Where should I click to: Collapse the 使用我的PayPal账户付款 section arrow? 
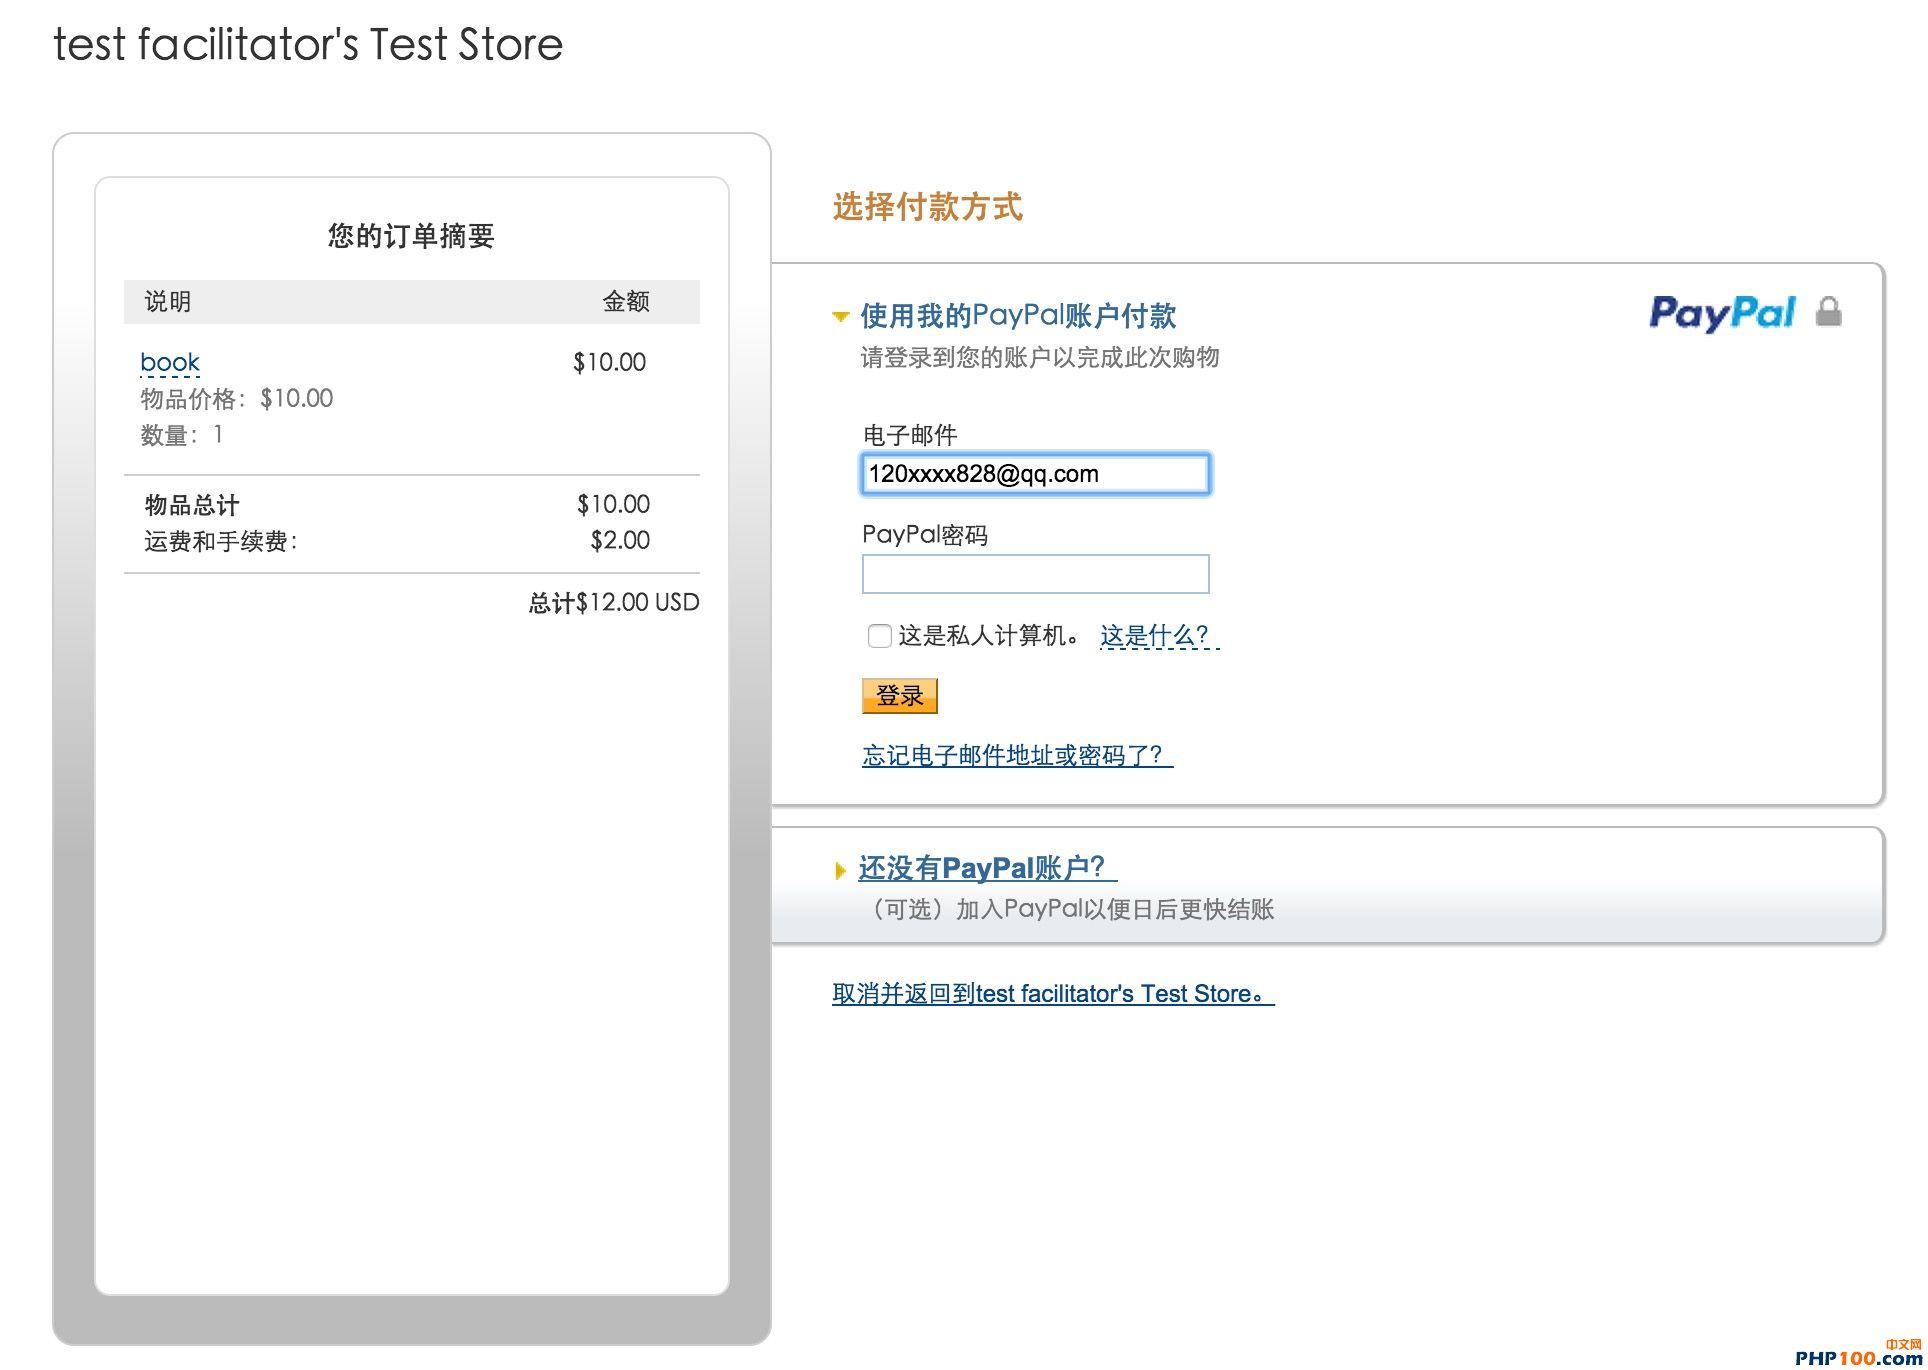pyautogui.click(x=840, y=317)
